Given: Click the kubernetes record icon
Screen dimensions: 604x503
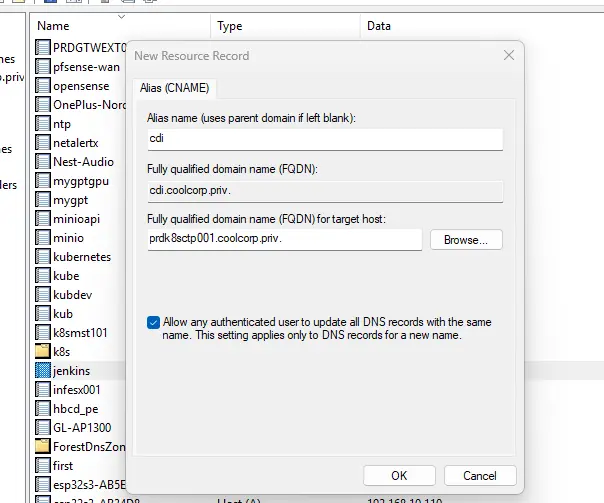Looking at the screenshot, I should click(43, 257).
